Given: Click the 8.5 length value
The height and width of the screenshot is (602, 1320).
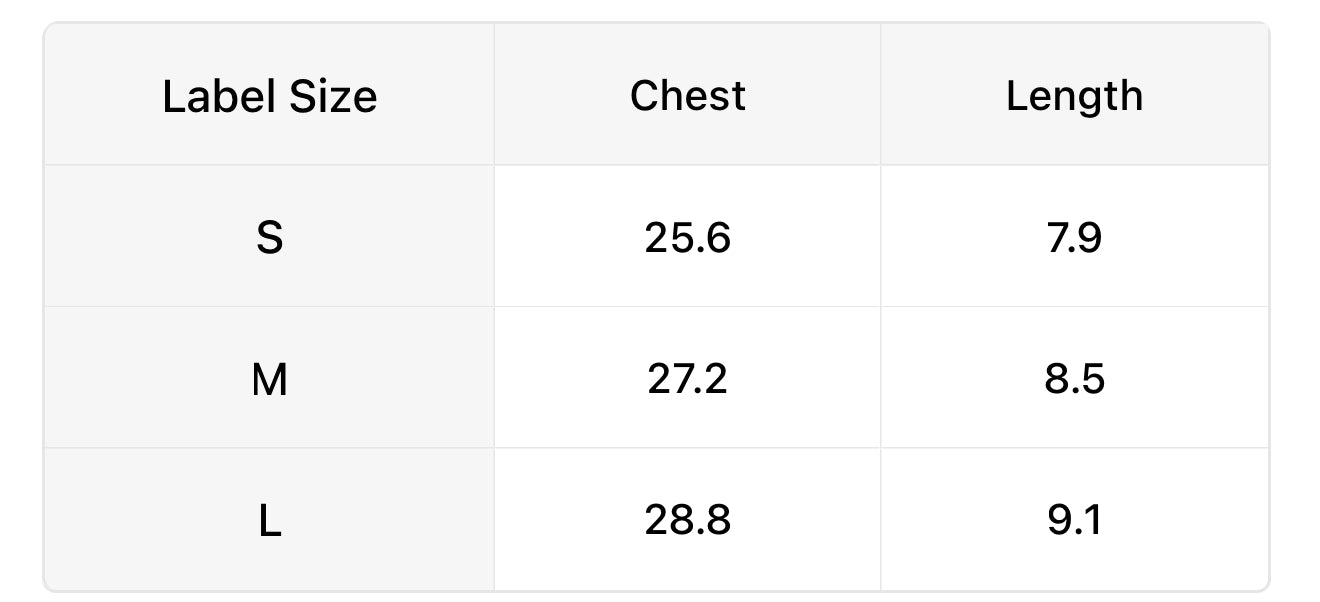Looking at the screenshot, I should pos(1074,380).
